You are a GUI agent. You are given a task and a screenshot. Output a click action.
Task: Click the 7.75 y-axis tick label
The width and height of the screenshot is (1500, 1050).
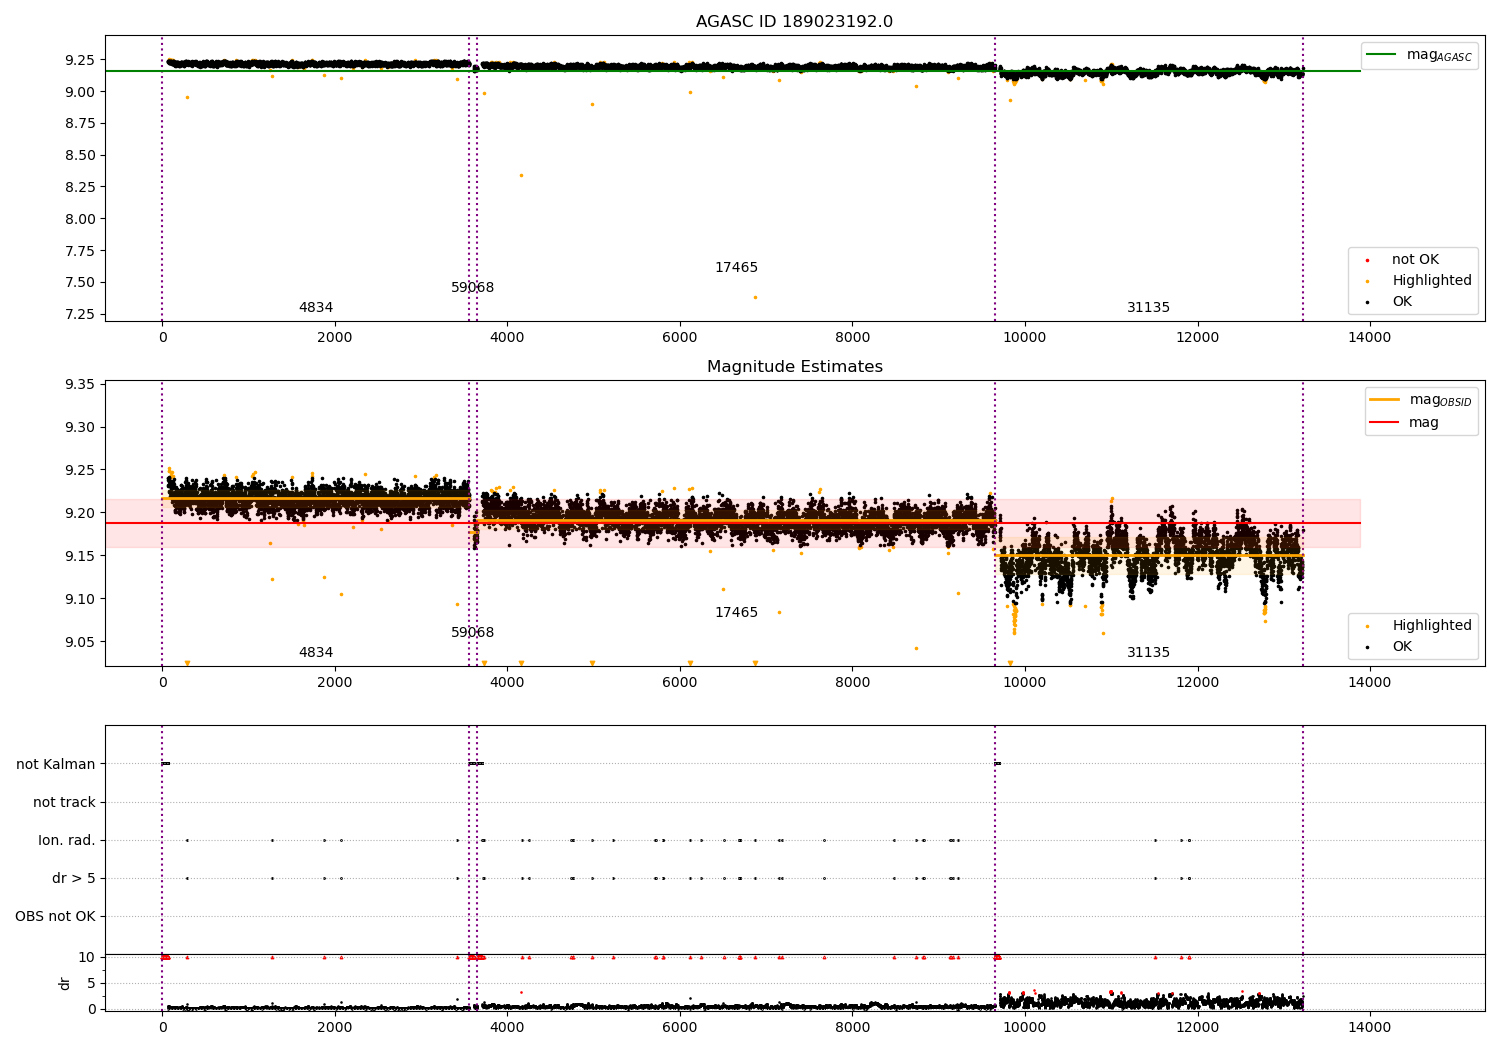(x=79, y=251)
